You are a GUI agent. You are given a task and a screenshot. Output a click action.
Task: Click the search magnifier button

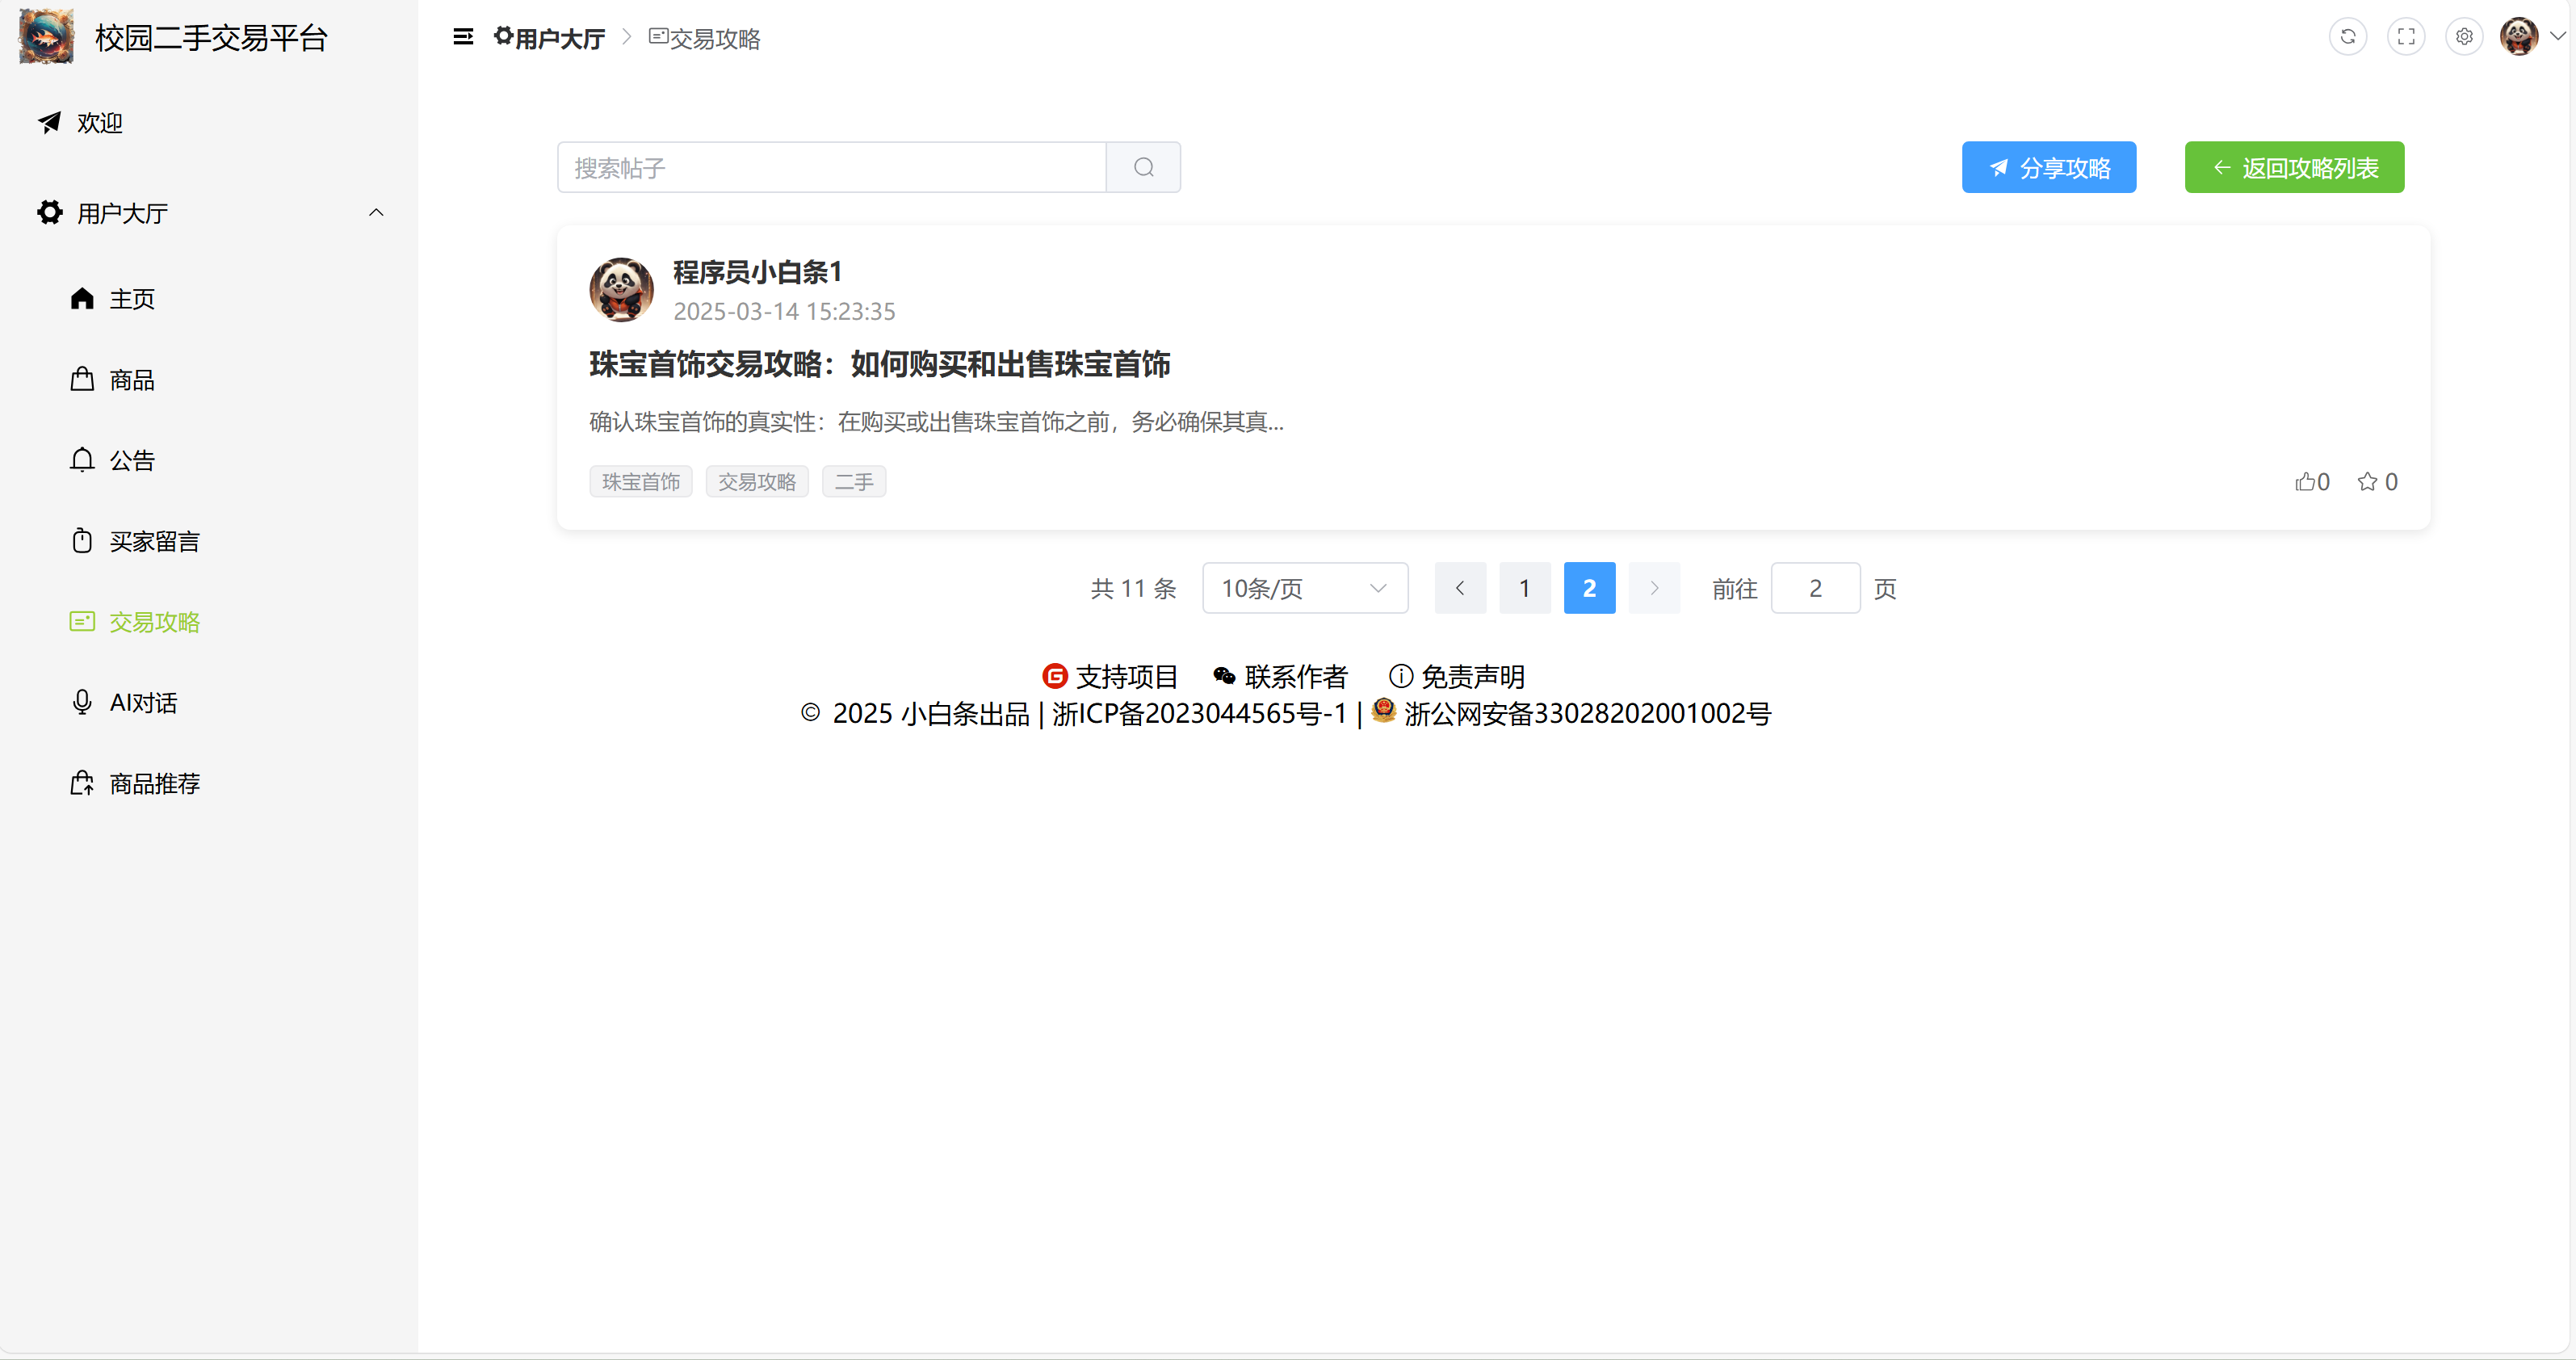1143,167
